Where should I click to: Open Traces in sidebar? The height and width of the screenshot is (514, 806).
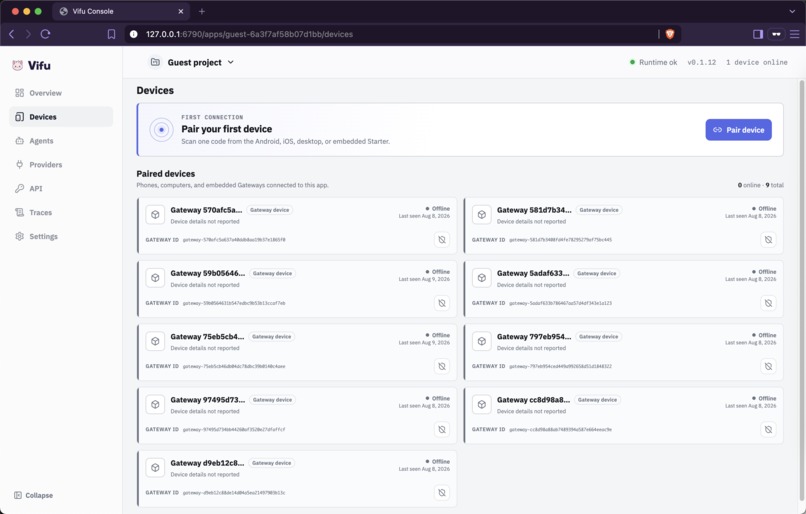tap(61, 212)
